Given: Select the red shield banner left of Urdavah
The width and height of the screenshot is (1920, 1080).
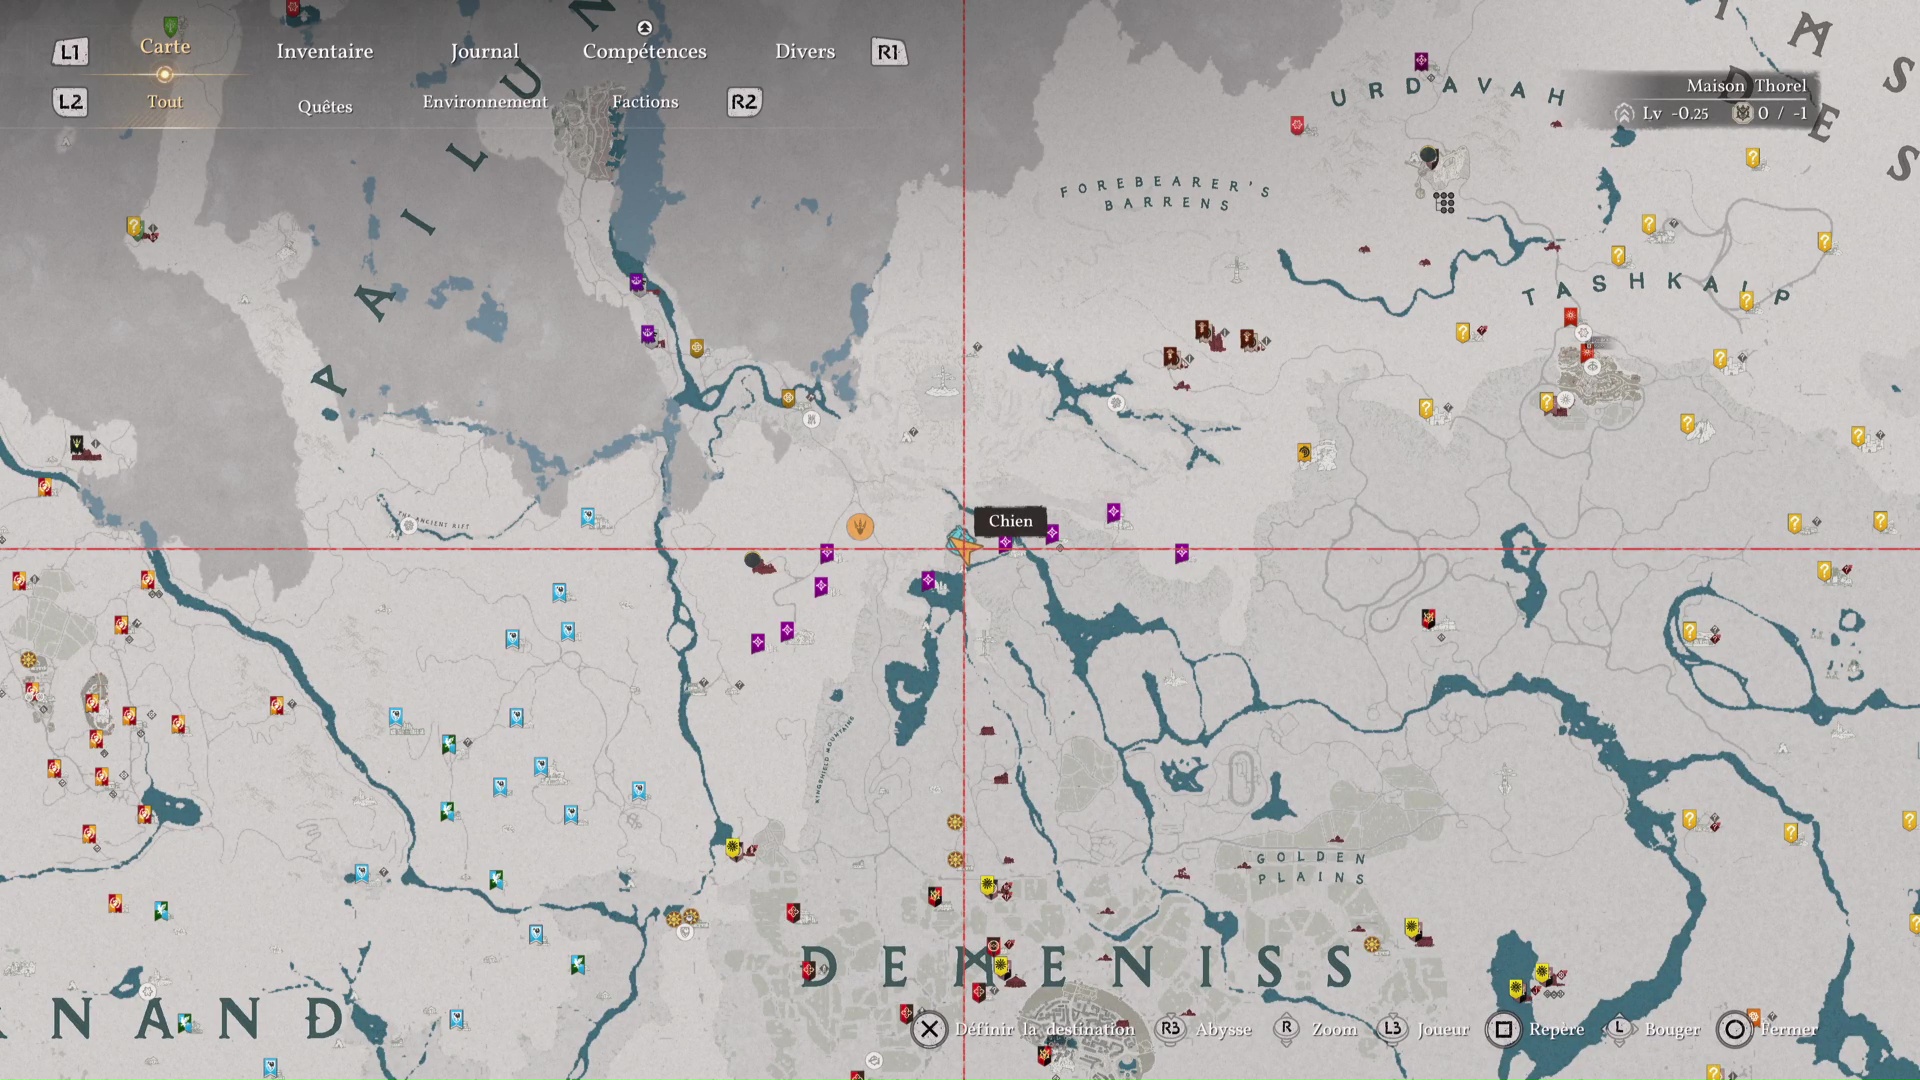Looking at the screenshot, I should (x=1297, y=125).
